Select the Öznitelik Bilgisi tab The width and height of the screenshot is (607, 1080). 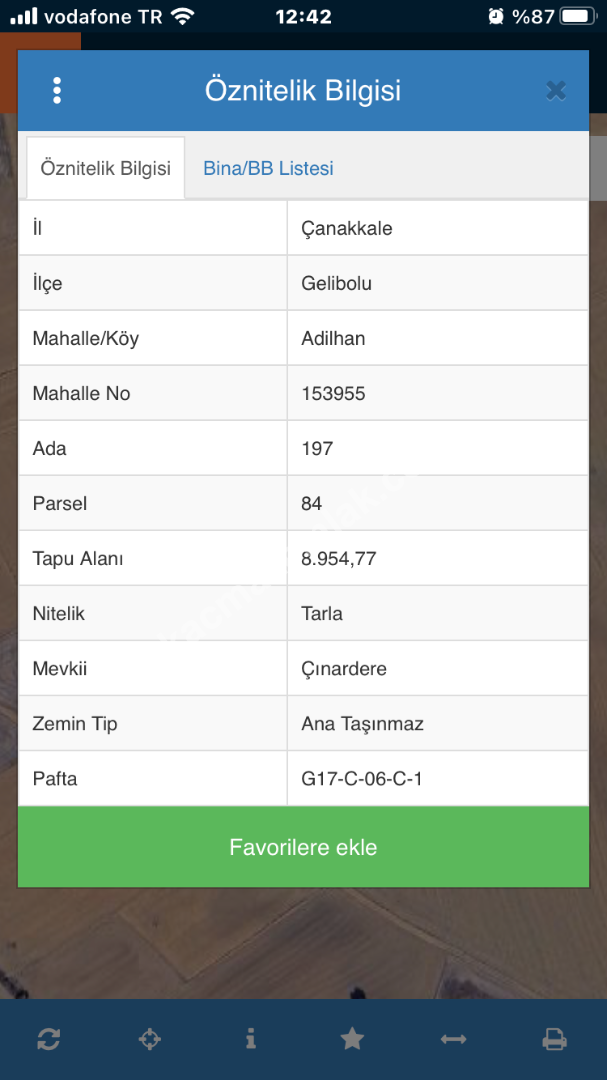point(105,168)
